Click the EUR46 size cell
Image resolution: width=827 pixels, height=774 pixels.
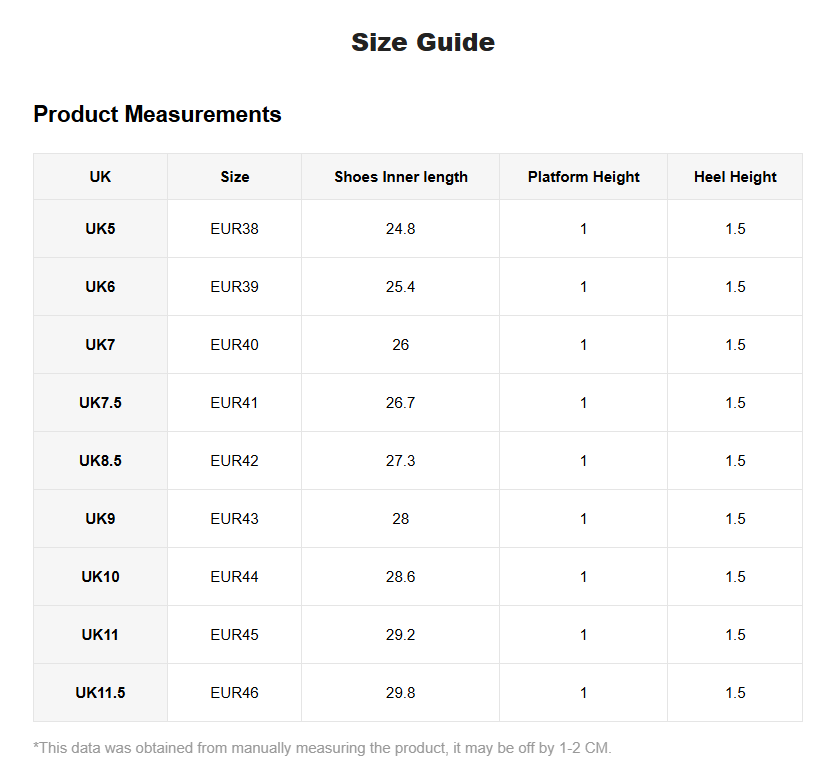click(x=235, y=693)
